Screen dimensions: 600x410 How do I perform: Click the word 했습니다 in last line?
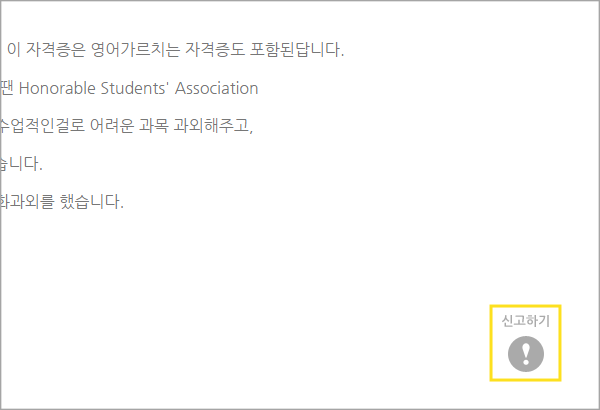pos(90,201)
